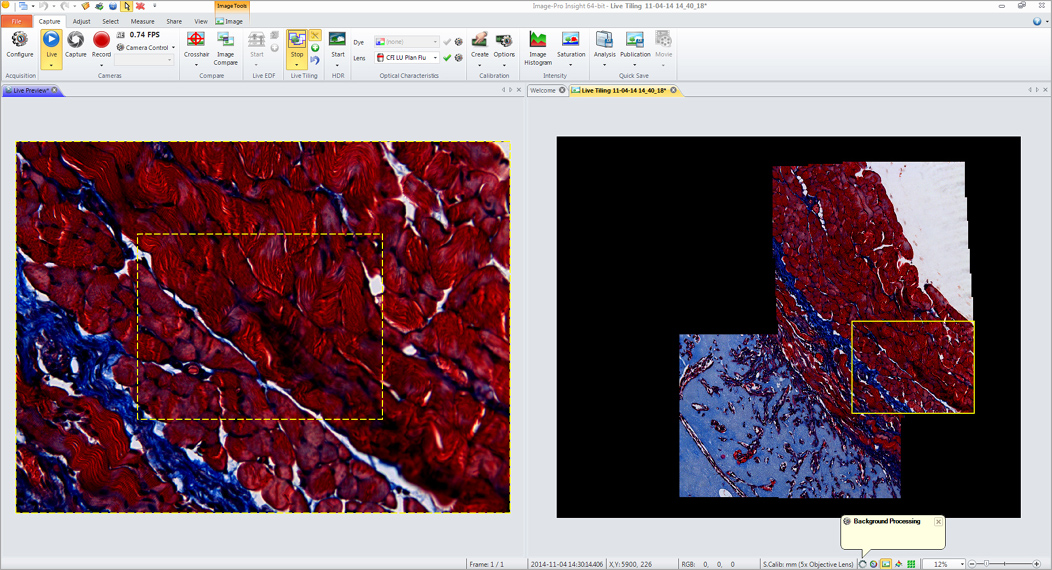The height and width of the screenshot is (570, 1052).
Task: Apply lens with the green check mark
Action: [x=447, y=58]
